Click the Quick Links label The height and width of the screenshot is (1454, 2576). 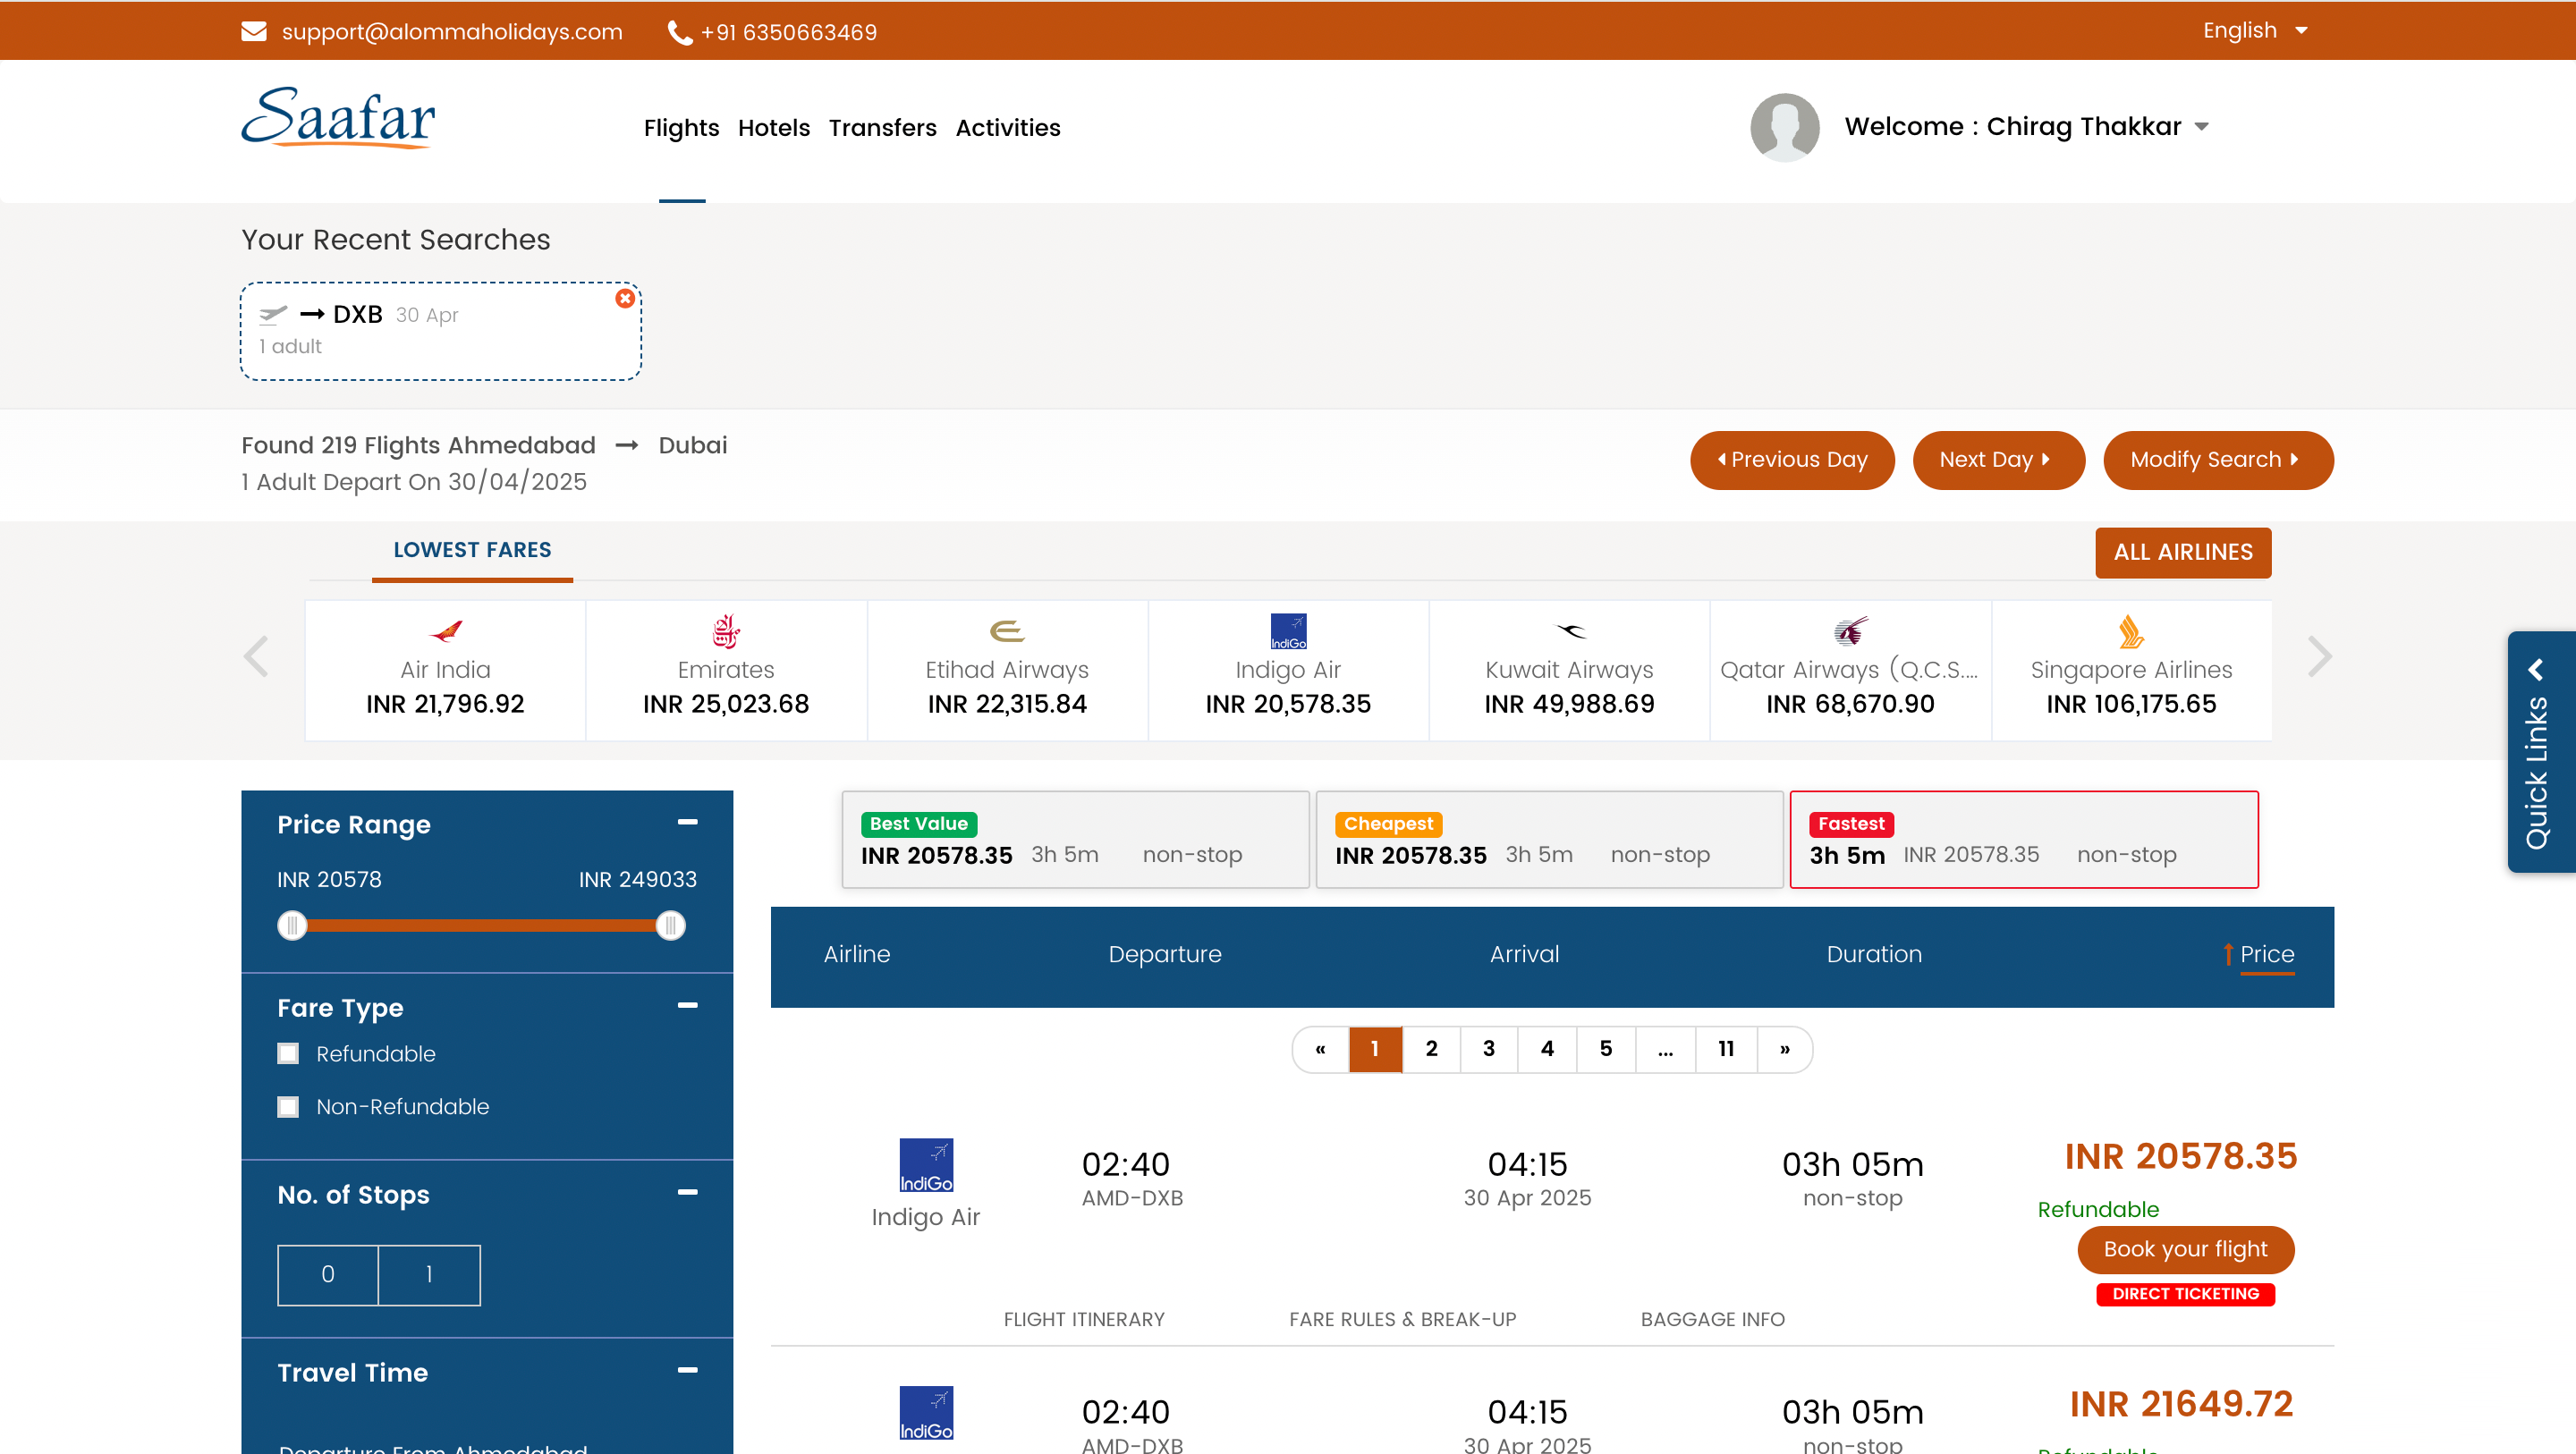point(2536,773)
